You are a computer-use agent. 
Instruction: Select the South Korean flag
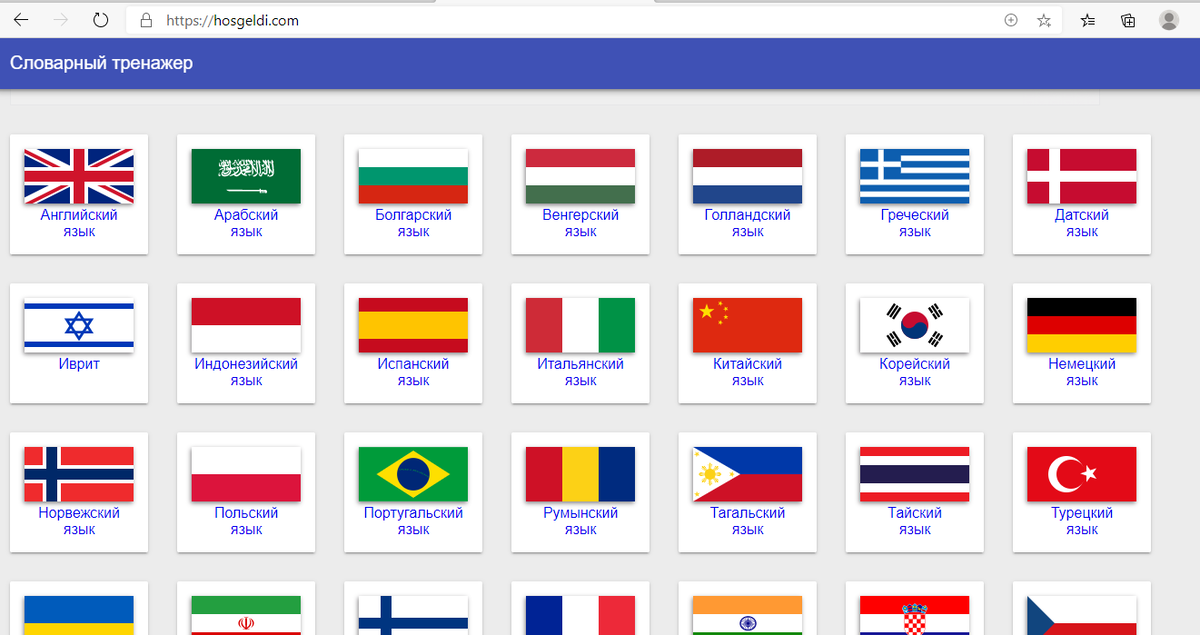[915, 325]
